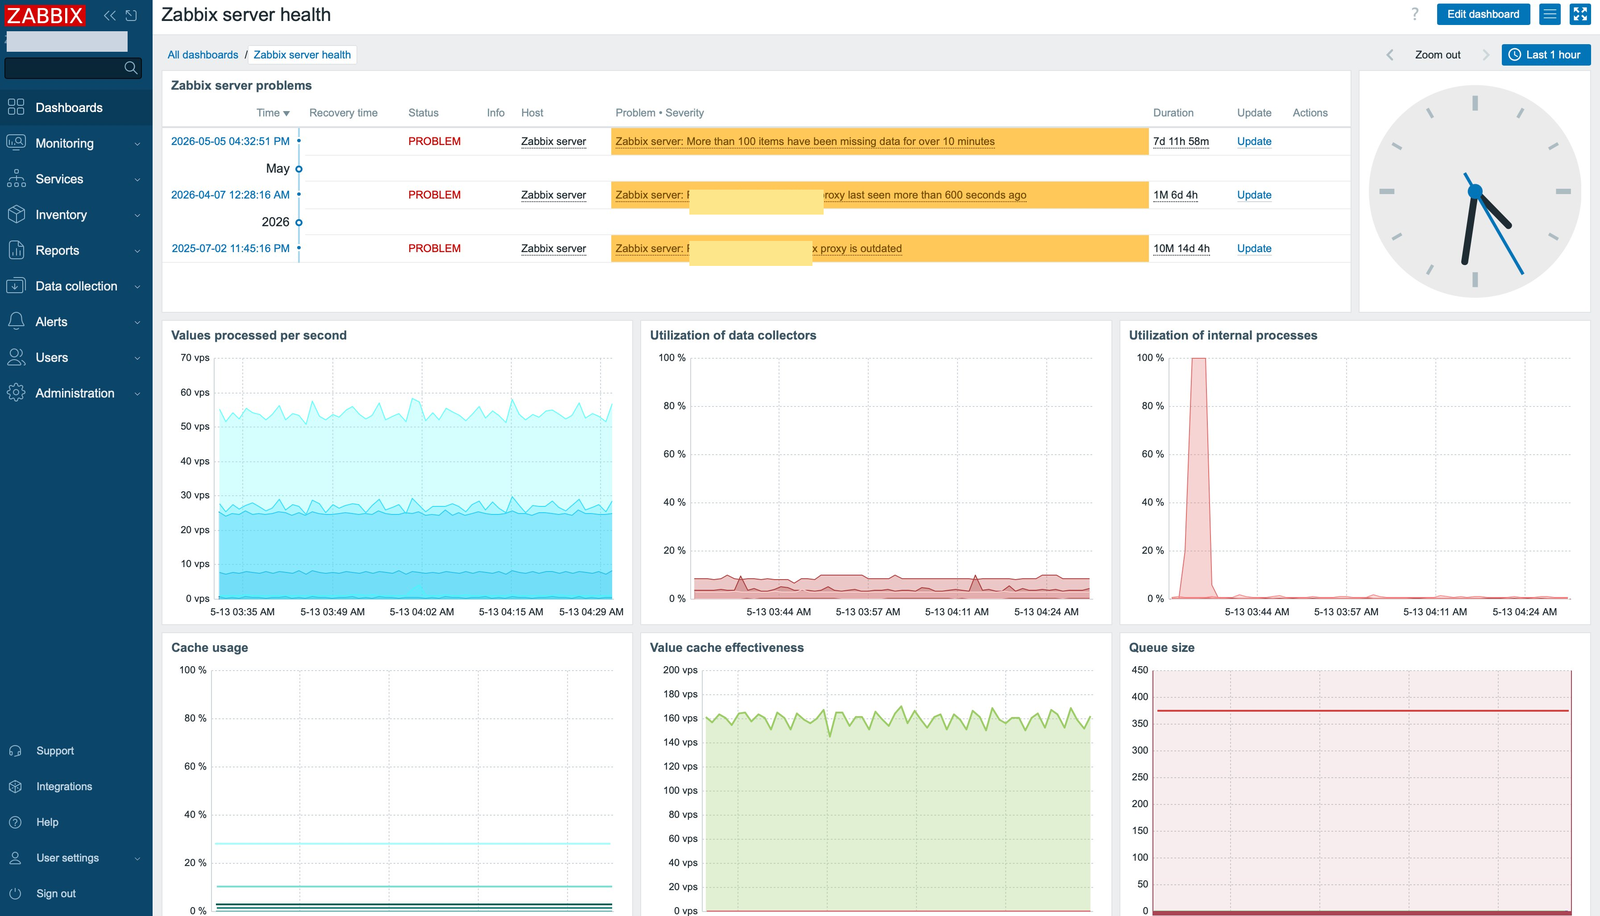Expand the Reports menu chevron
This screenshot has height=916, width=1600.
[x=137, y=251]
